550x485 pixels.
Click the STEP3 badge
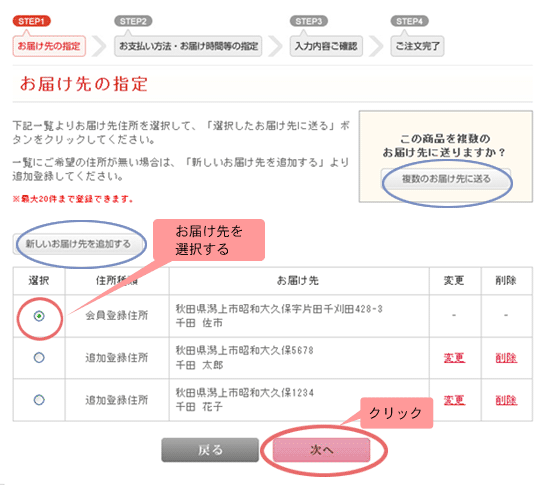[x=309, y=21]
